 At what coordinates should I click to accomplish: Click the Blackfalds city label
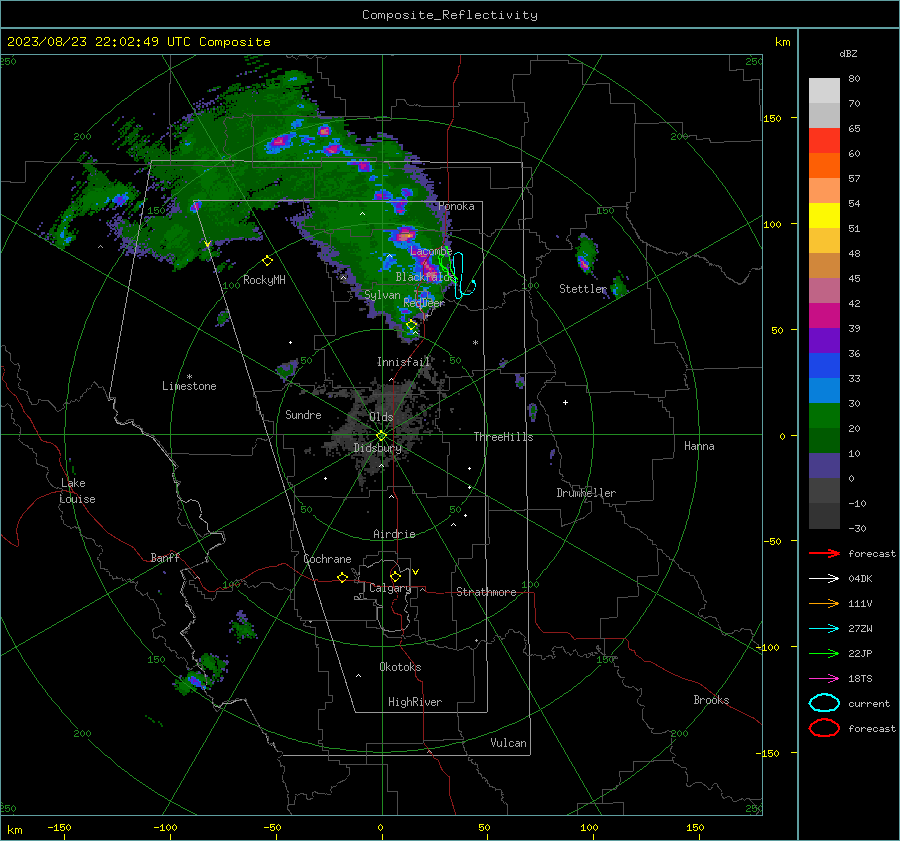pyautogui.click(x=425, y=277)
